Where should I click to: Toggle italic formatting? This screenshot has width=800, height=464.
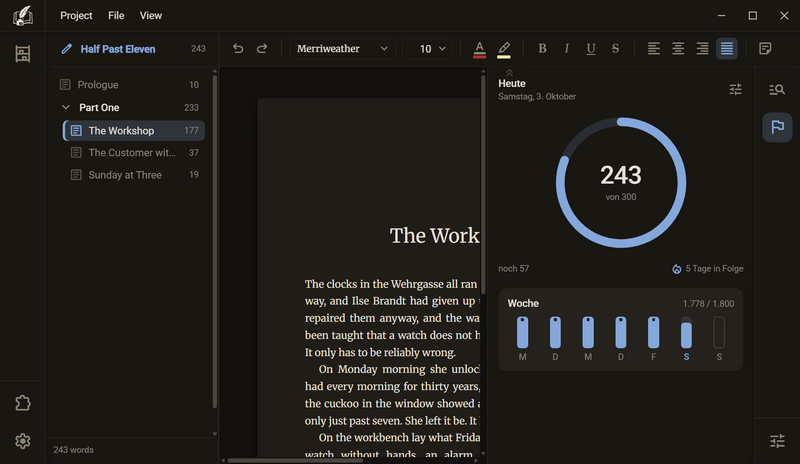(566, 48)
